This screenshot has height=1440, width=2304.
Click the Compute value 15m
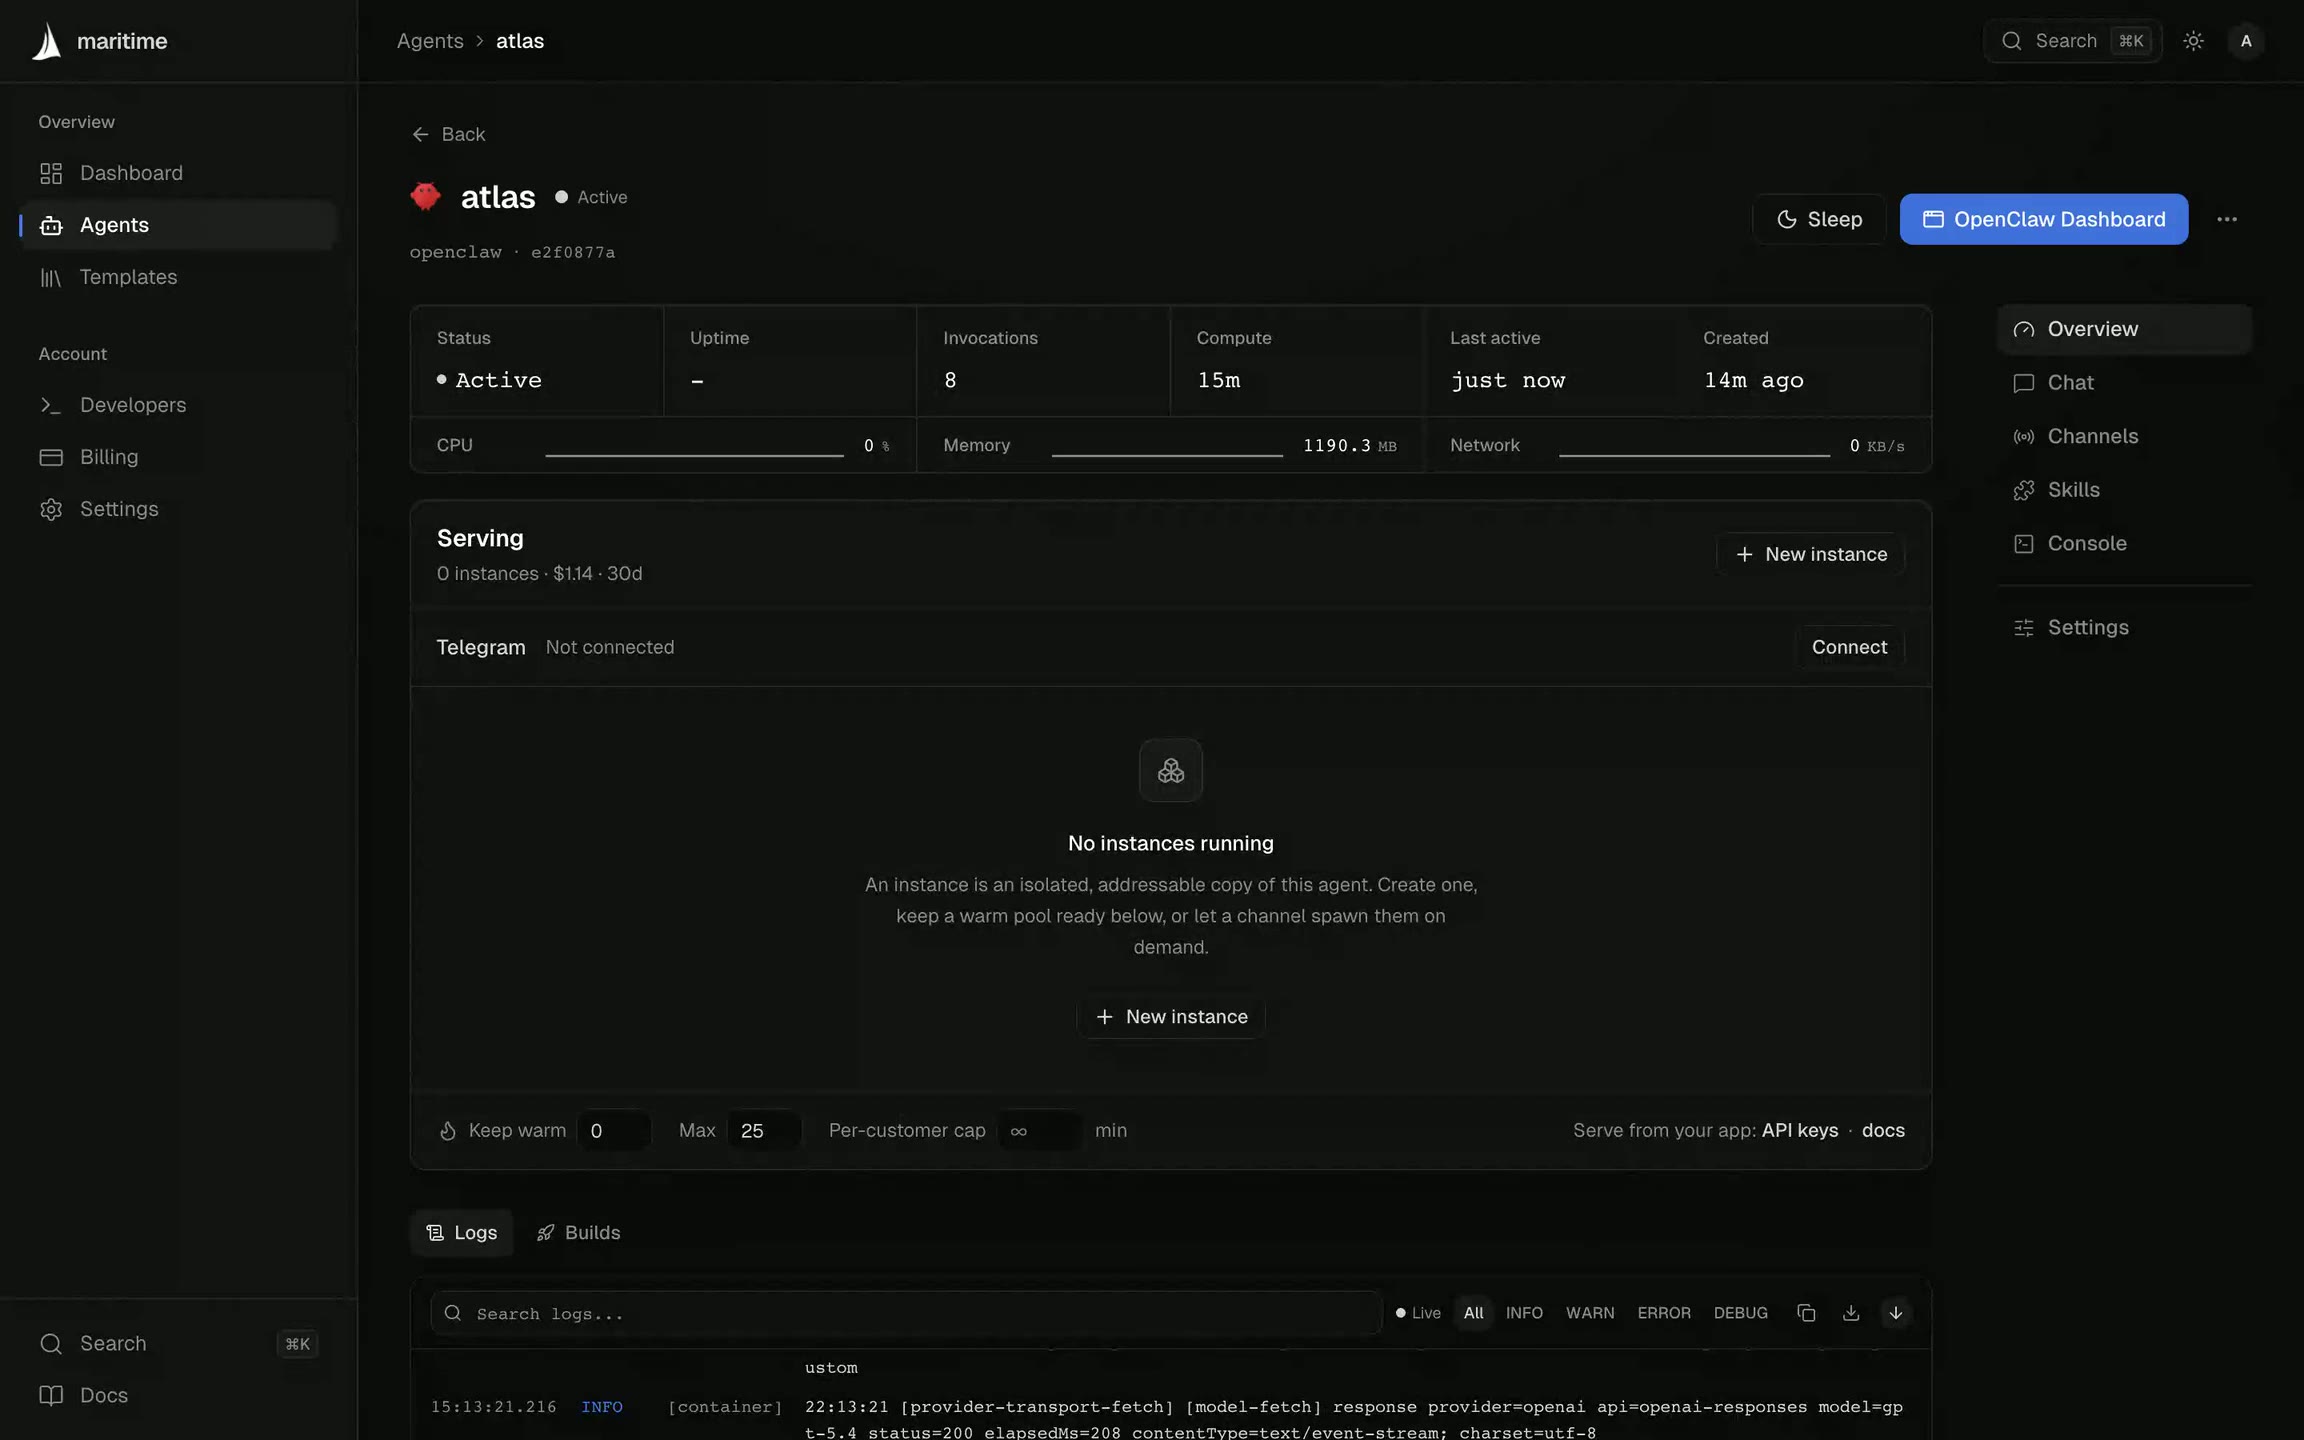click(x=1219, y=380)
